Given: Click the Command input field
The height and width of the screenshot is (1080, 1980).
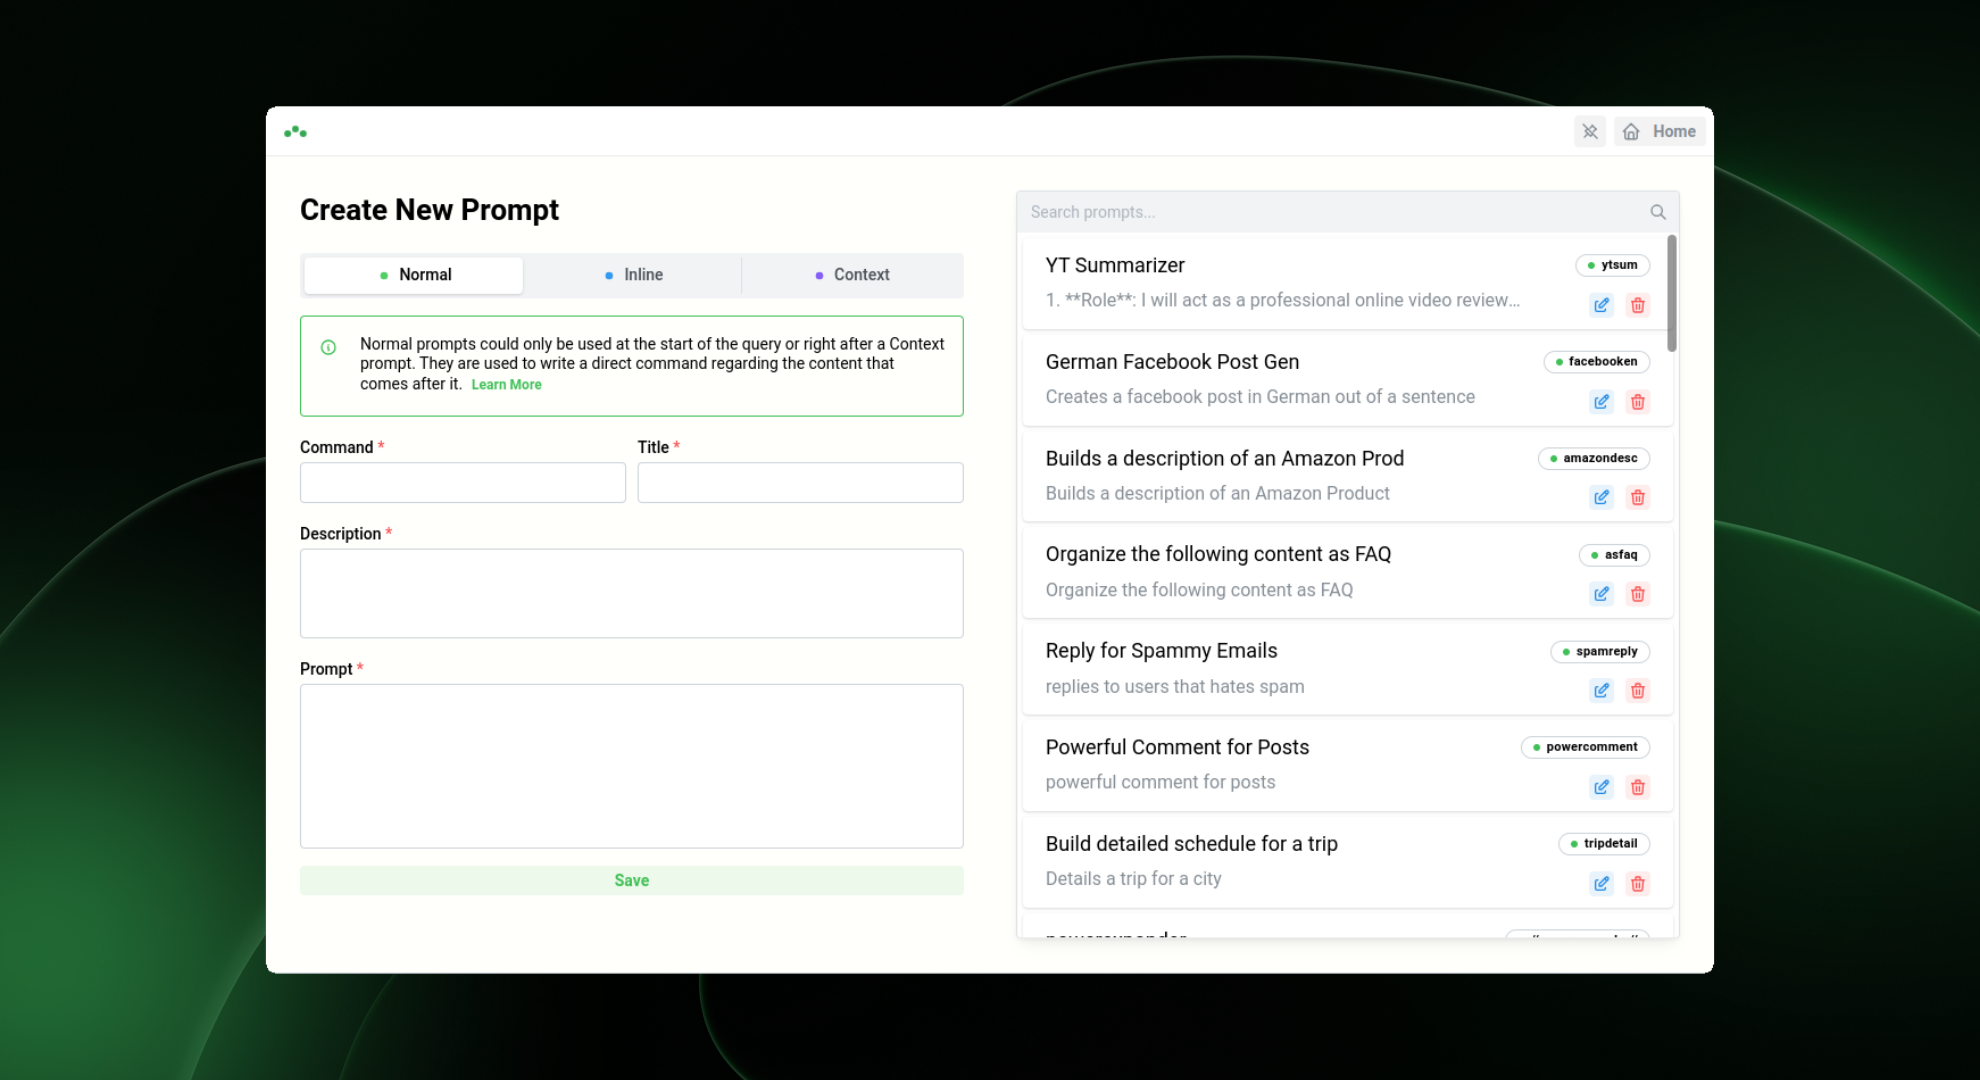Looking at the screenshot, I should (x=461, y=481).
